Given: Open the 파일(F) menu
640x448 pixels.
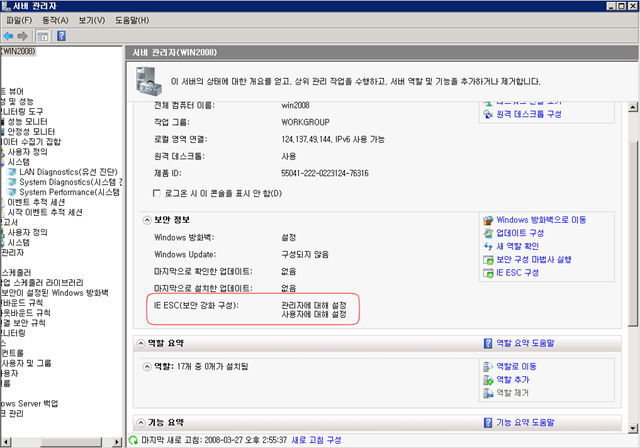Looking at the screenshot, I should [x=19, y=20].
